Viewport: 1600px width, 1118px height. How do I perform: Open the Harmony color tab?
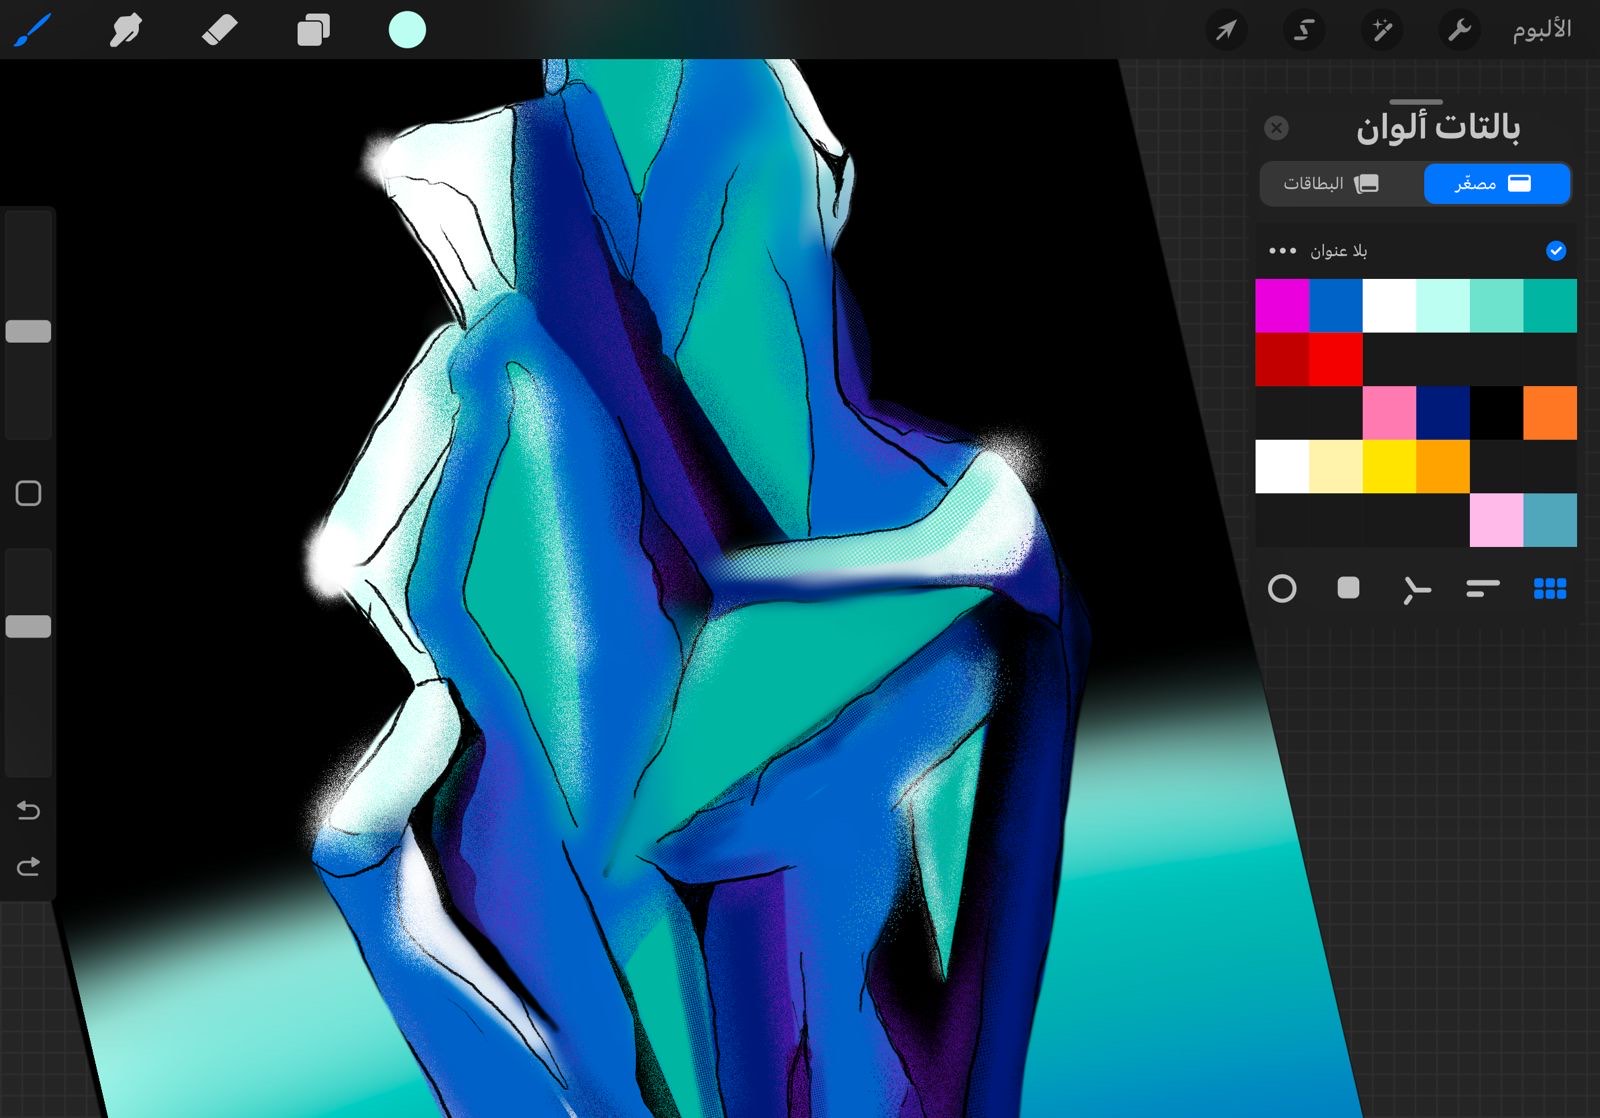click(x=1416, y=590)
